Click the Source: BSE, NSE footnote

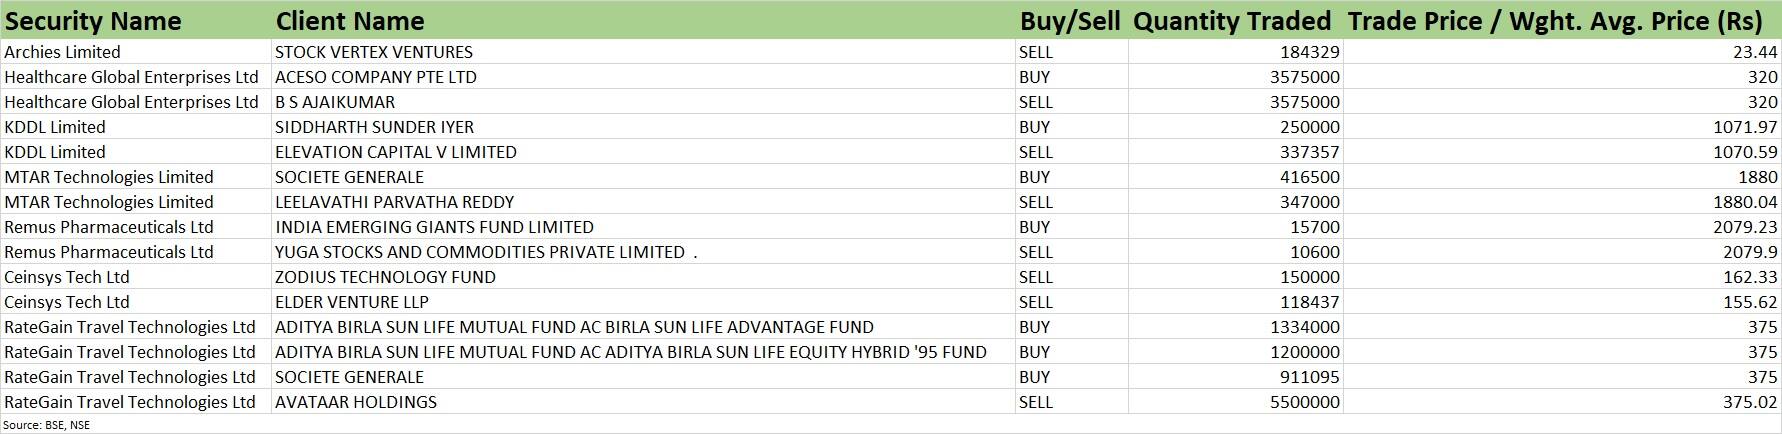[46, 425]
